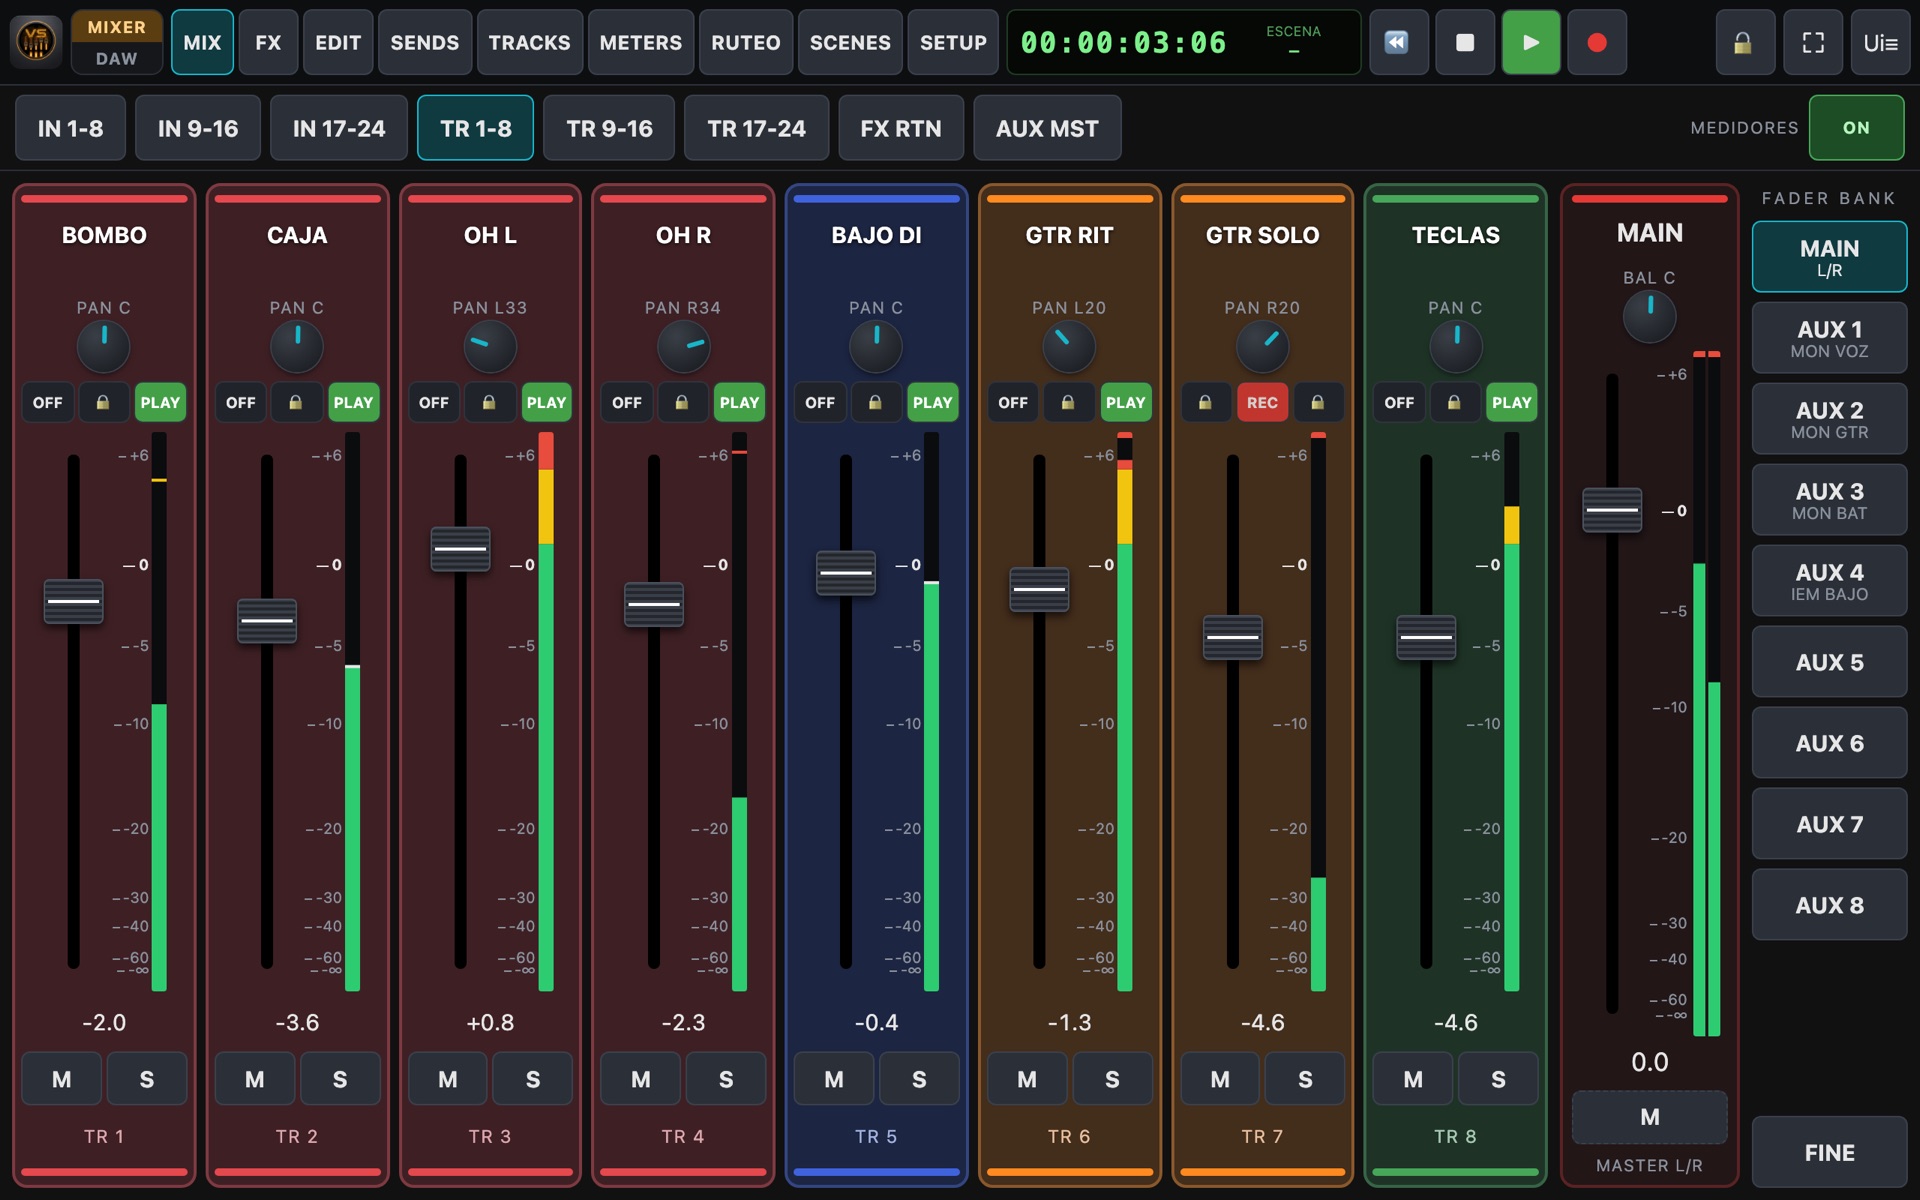The height and width of the screenshot is (1200, 1920).
Task: Solo the CAJA channel
Action: click(340, 1079)
